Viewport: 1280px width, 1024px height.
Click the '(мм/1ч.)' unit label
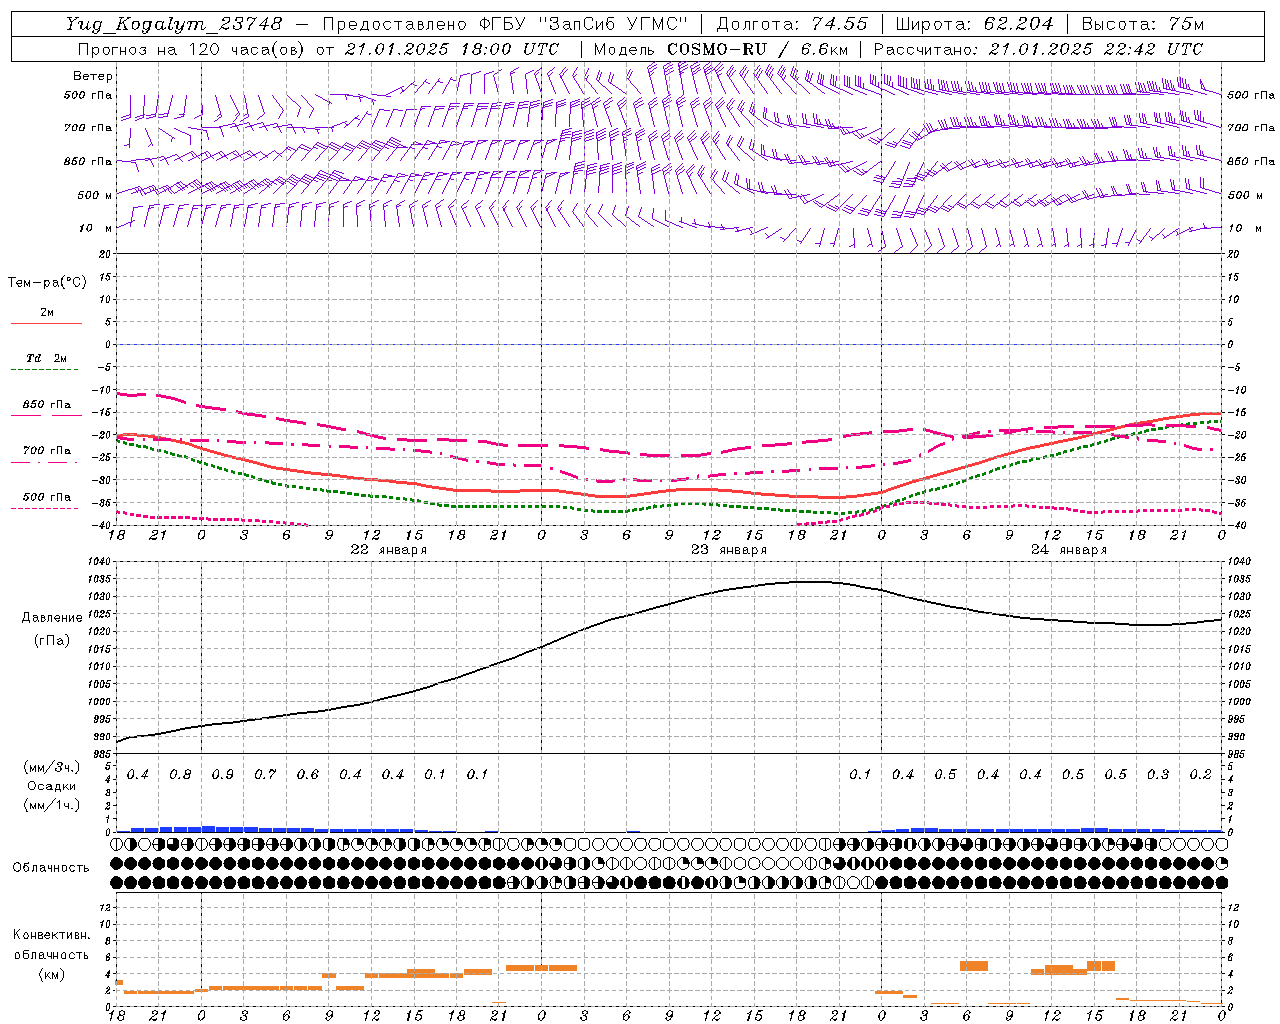(52, 805)
